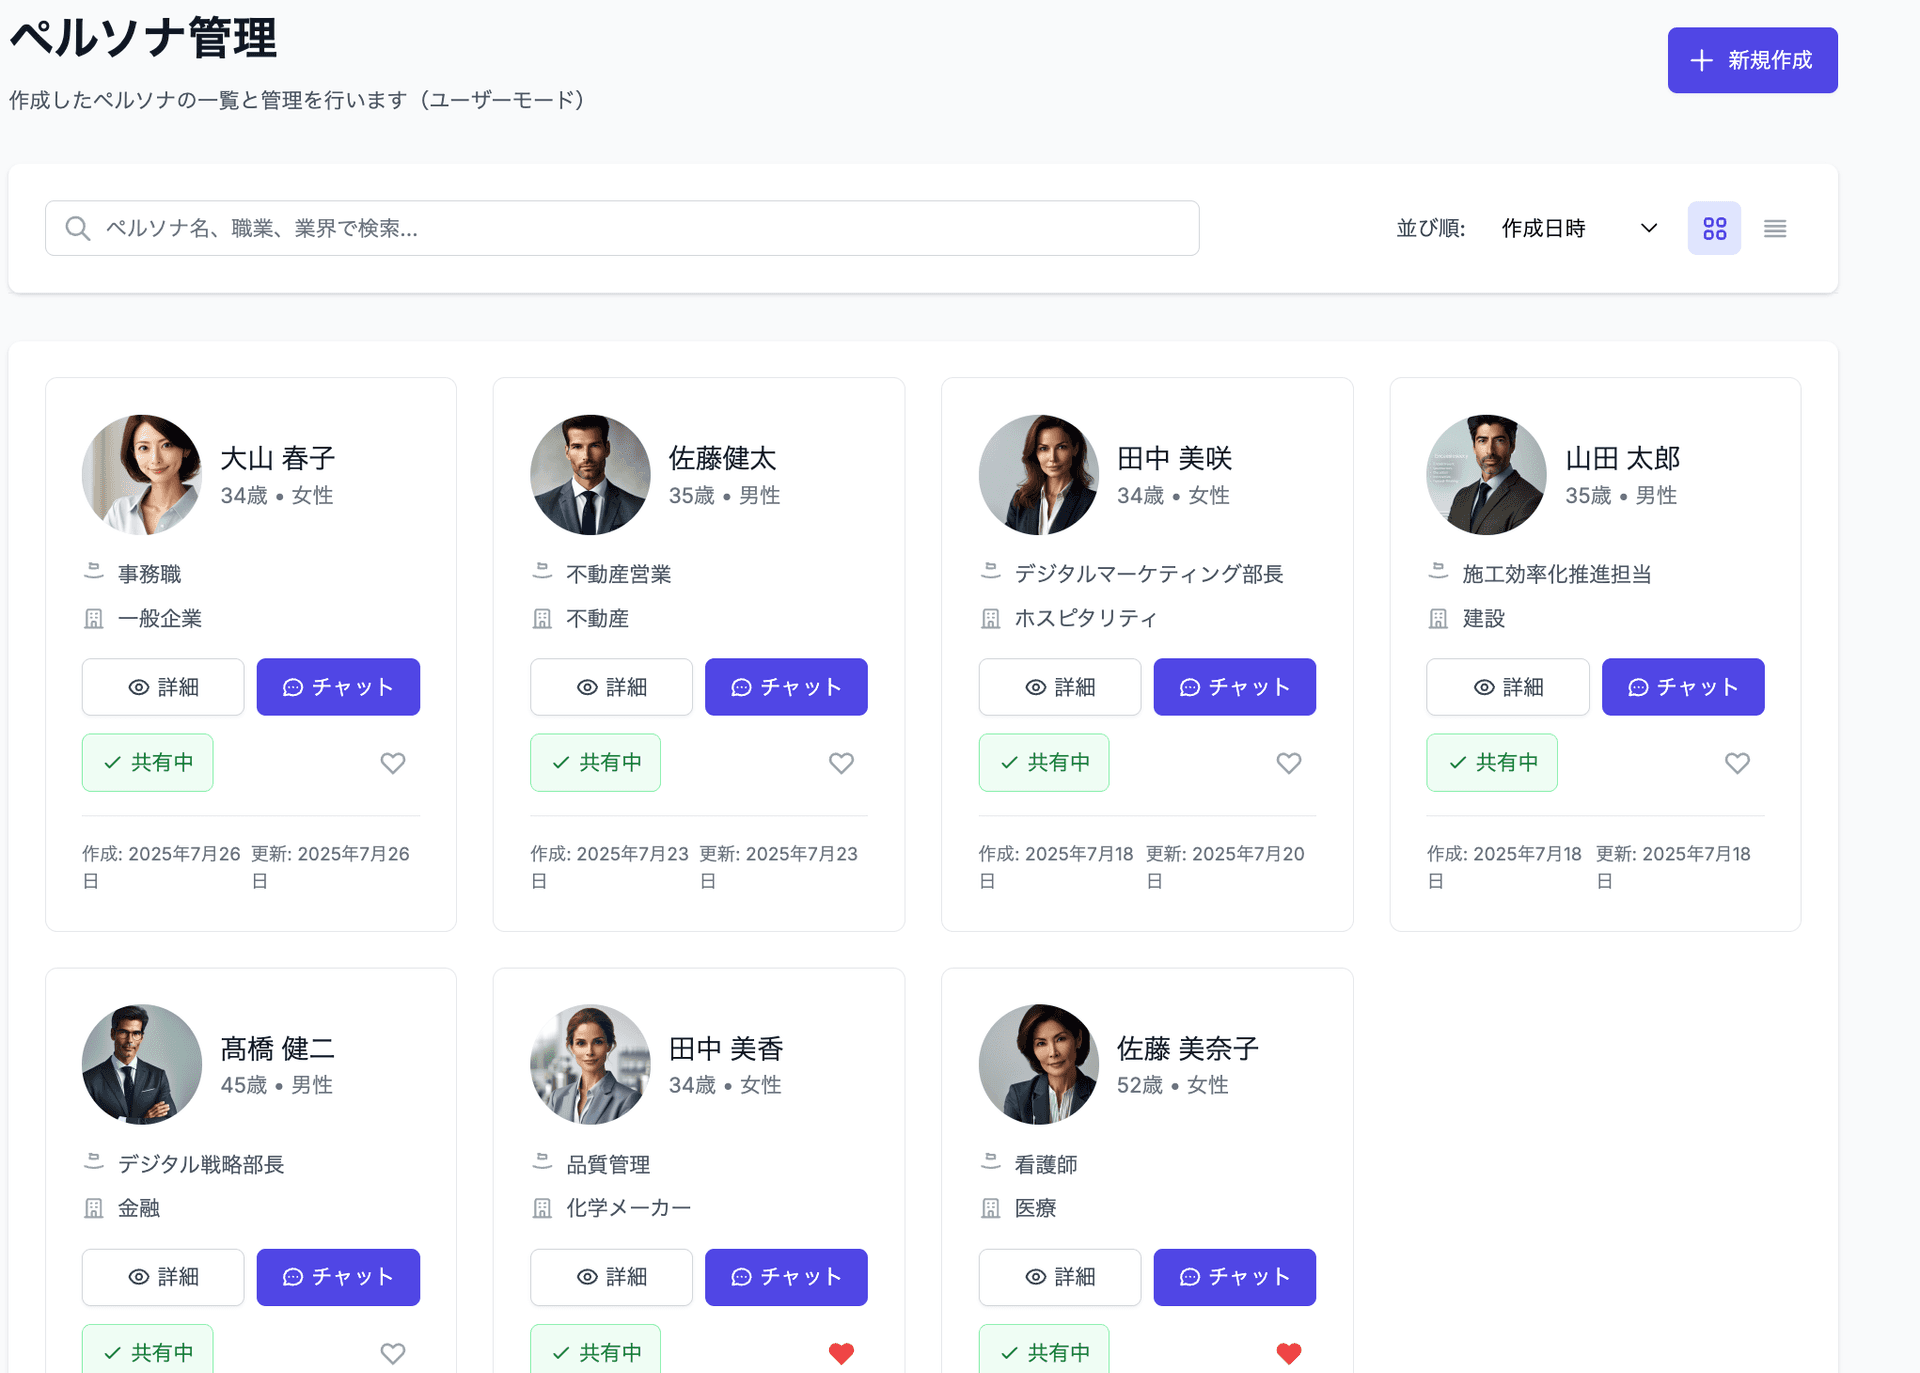Click the sort dropdown chevron arrow
The width and height of the screenshot is (1920, 1373).
coord(1649,229)
